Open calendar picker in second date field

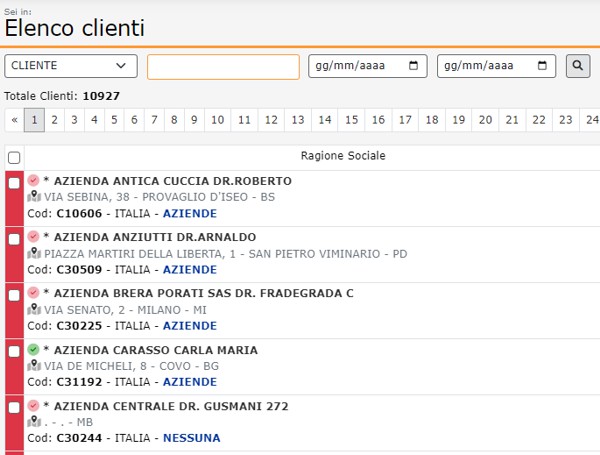tap(543, 66)
